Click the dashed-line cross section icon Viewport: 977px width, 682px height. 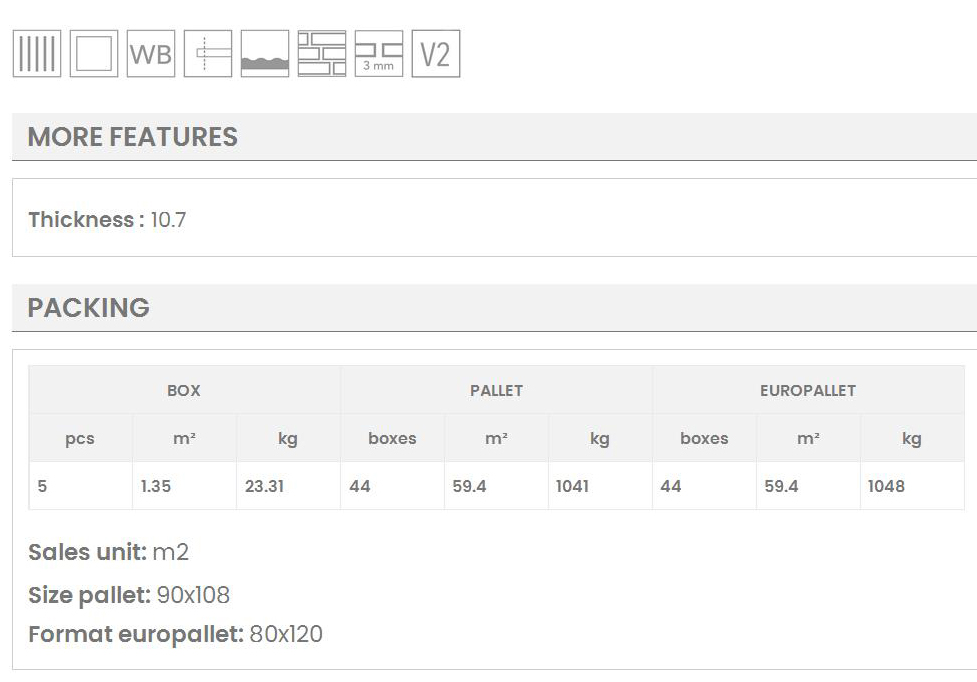pos(208,53)
